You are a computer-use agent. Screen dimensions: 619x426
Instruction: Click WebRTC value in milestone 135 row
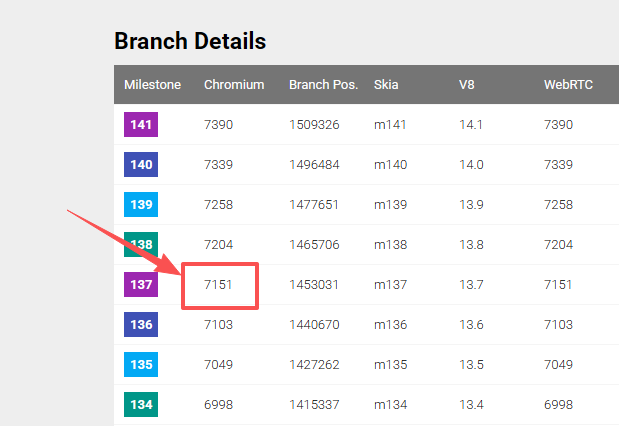tap(558, 364)
